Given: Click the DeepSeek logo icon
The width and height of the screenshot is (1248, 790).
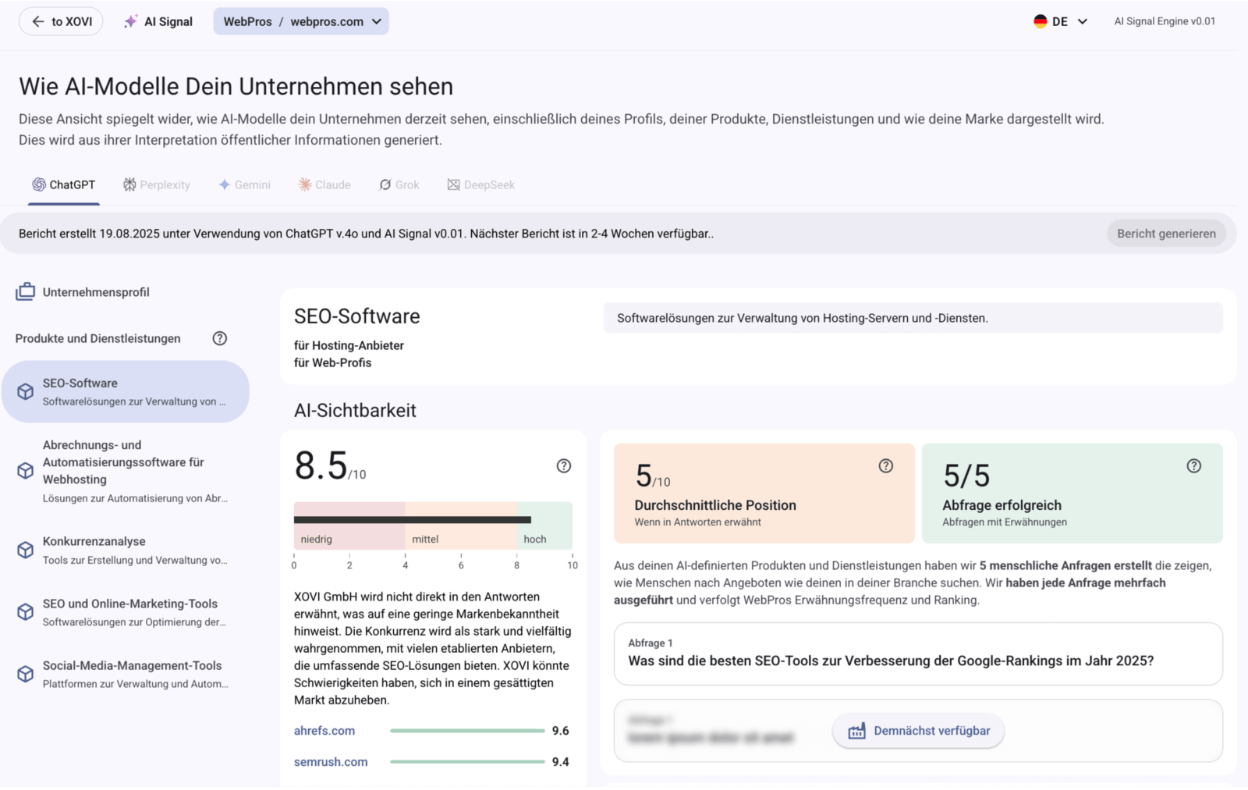Looking at the screenshot, I should tap(454, 185).
